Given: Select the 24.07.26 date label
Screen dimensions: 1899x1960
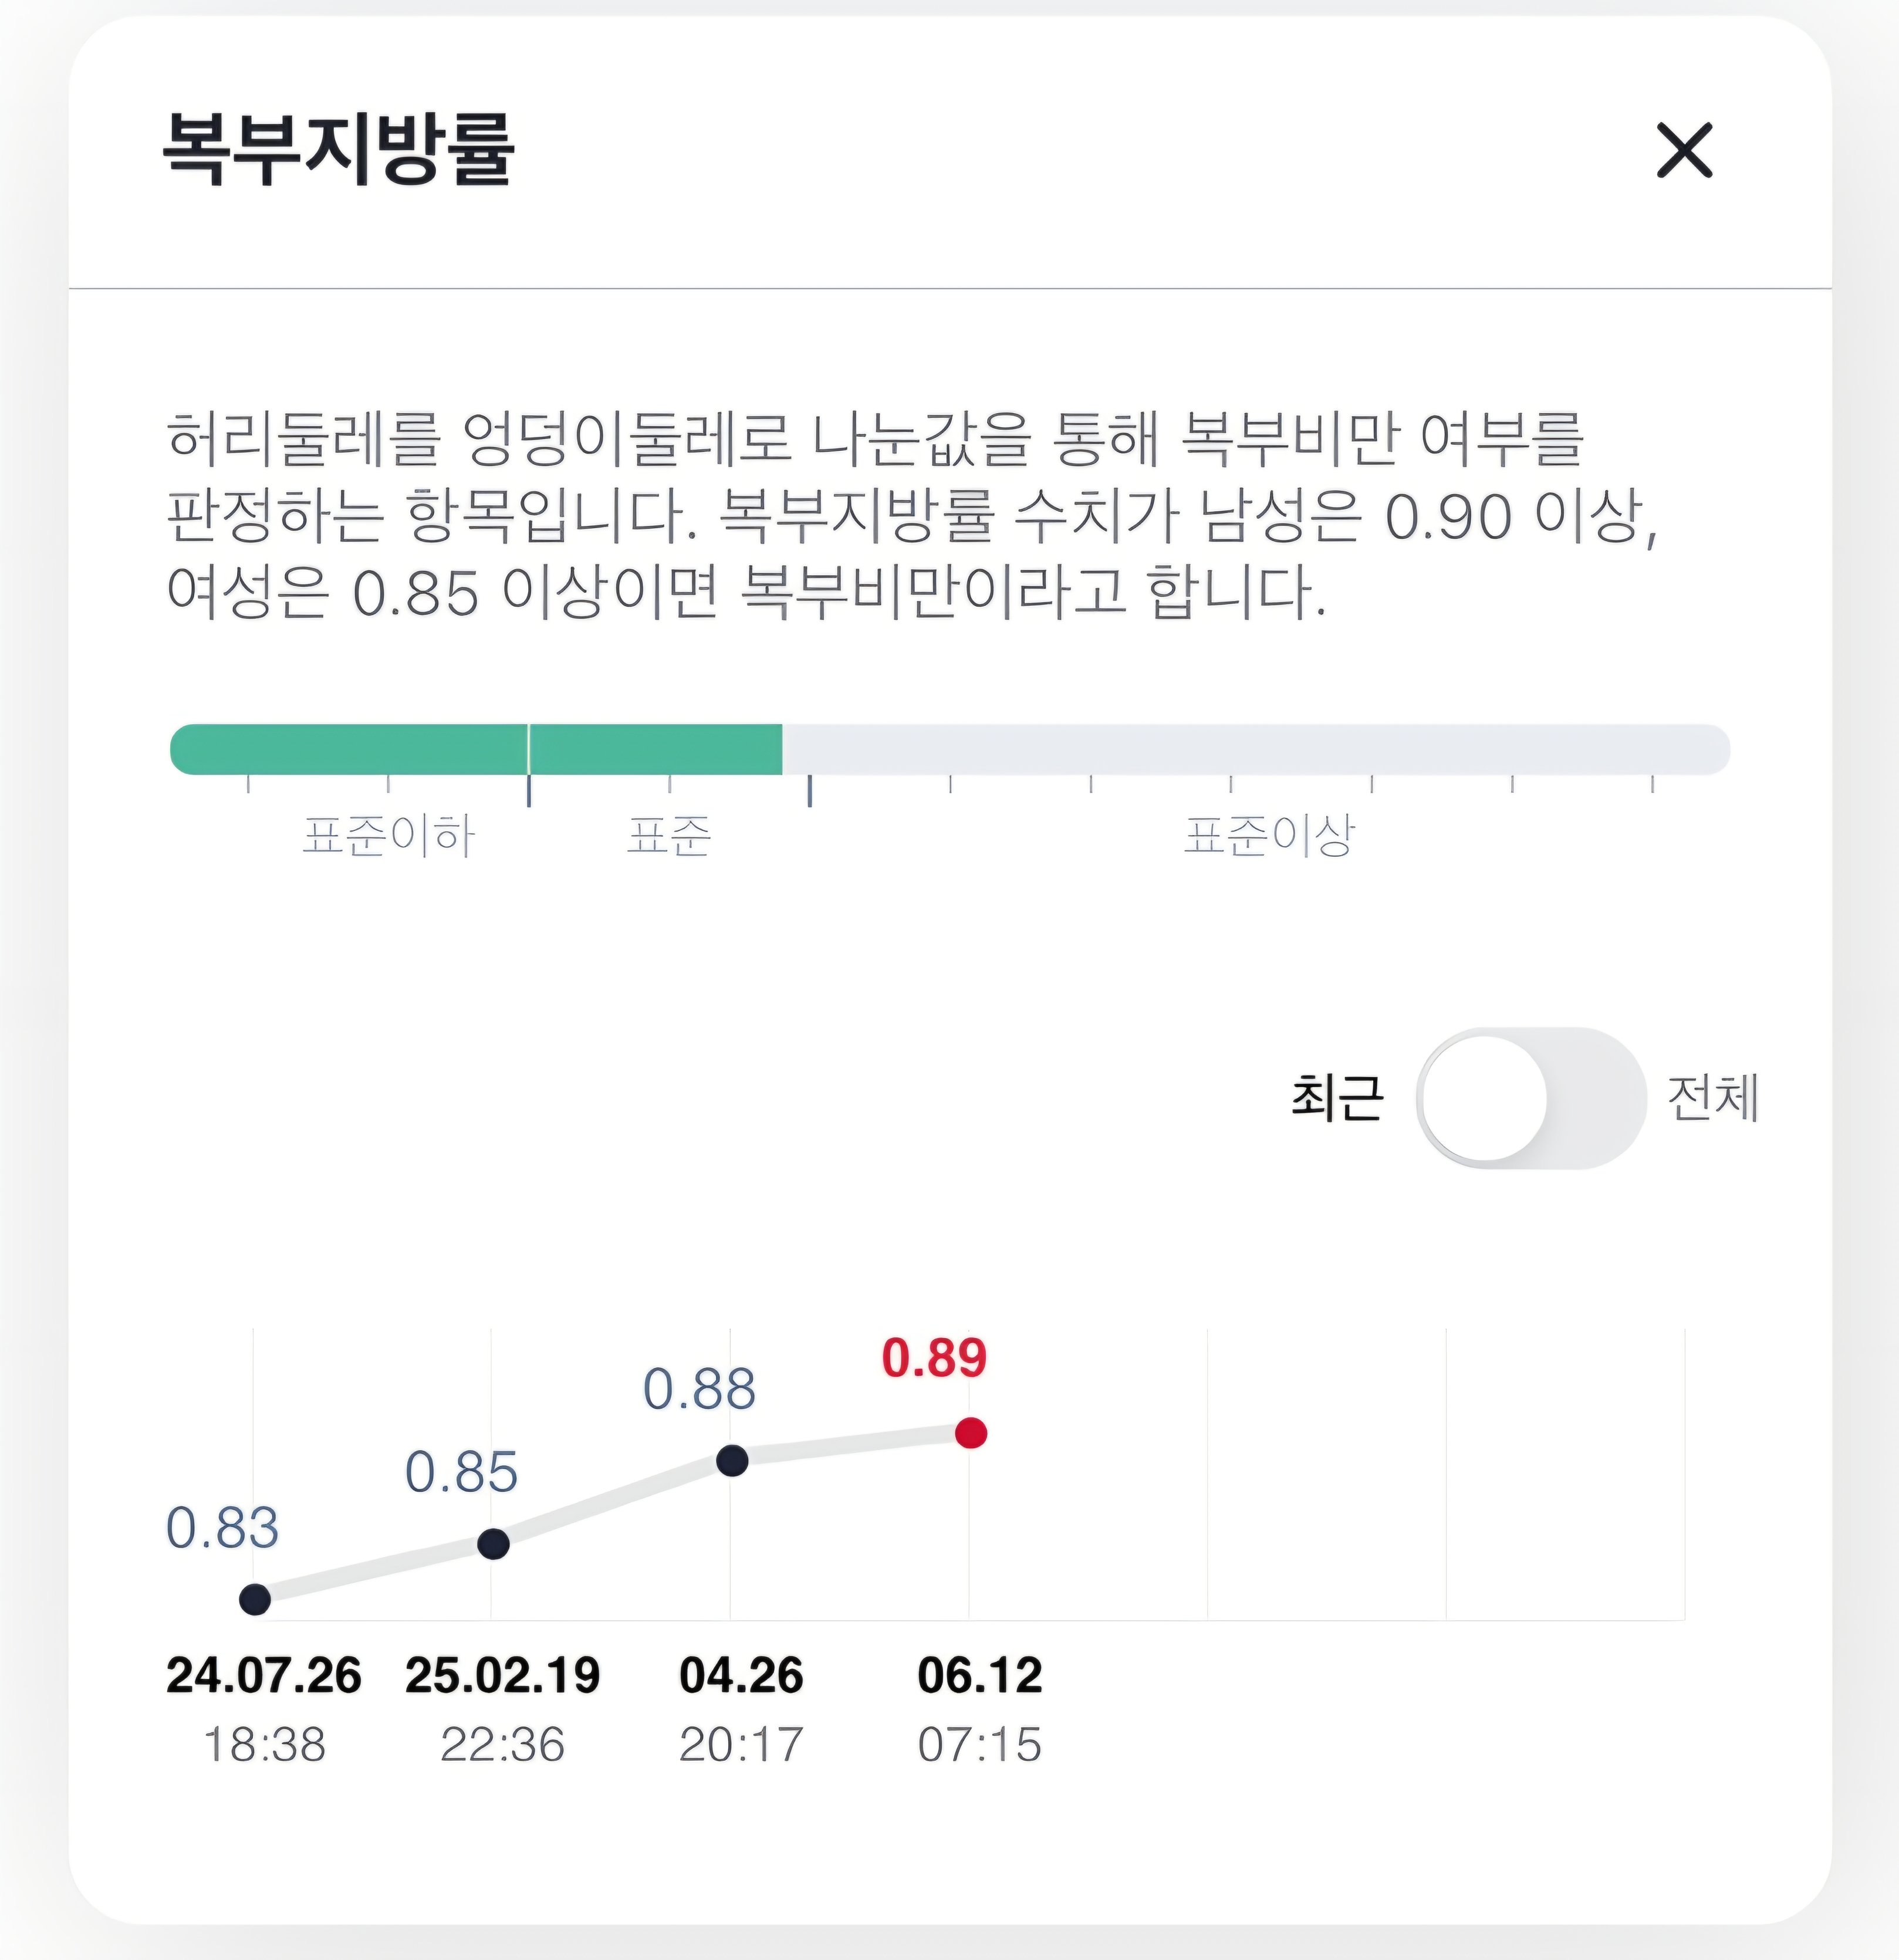Looking at the screenshot, I should [264, 1676].
